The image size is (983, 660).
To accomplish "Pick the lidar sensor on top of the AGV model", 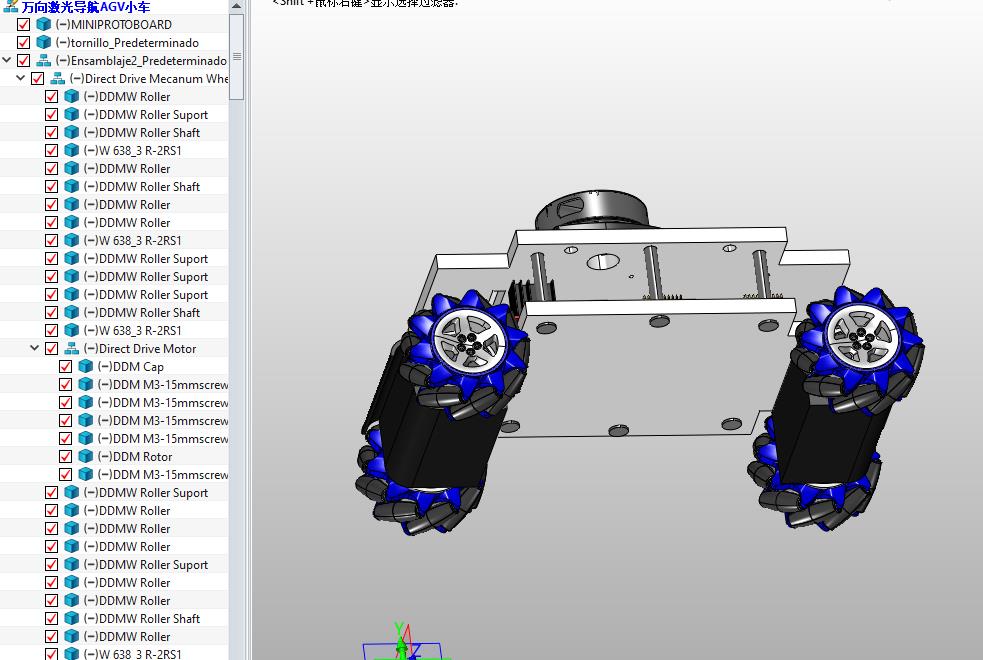I will [592, 211].
